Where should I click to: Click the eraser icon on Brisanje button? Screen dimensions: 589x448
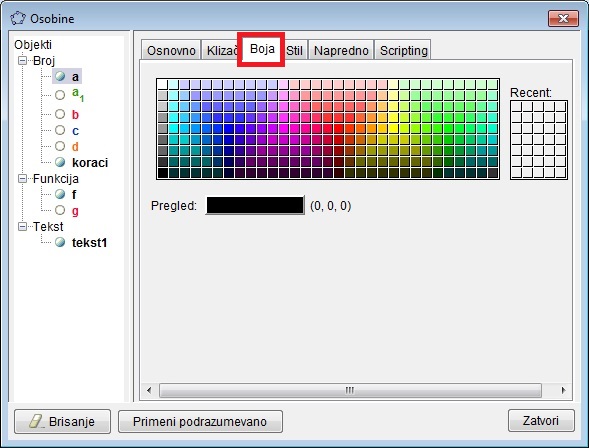[36, 421]
